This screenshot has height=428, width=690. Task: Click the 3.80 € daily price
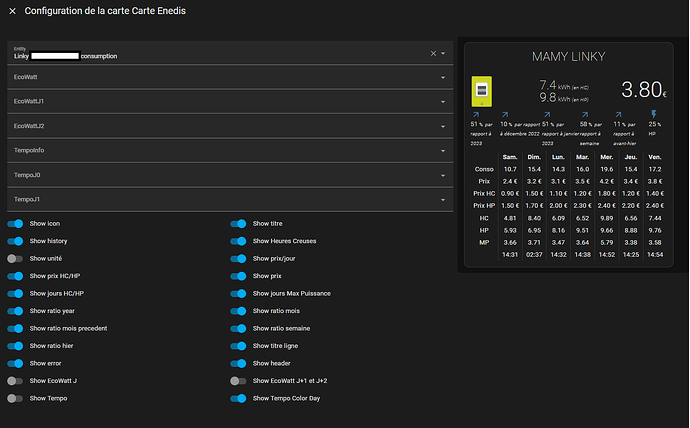tap(644, 90)
